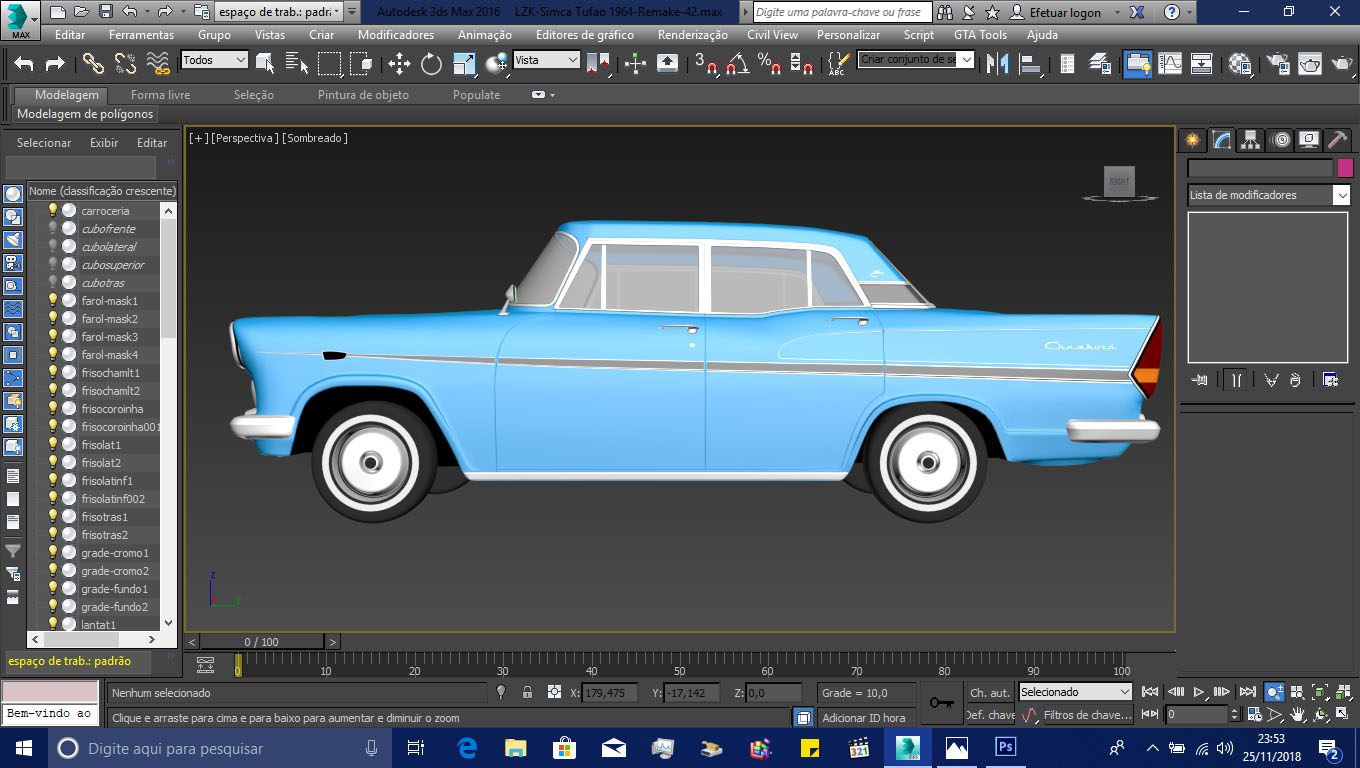
Task: Switch to the 'Forma livre' ribbon tab
Action: click(x=160, y=95)
